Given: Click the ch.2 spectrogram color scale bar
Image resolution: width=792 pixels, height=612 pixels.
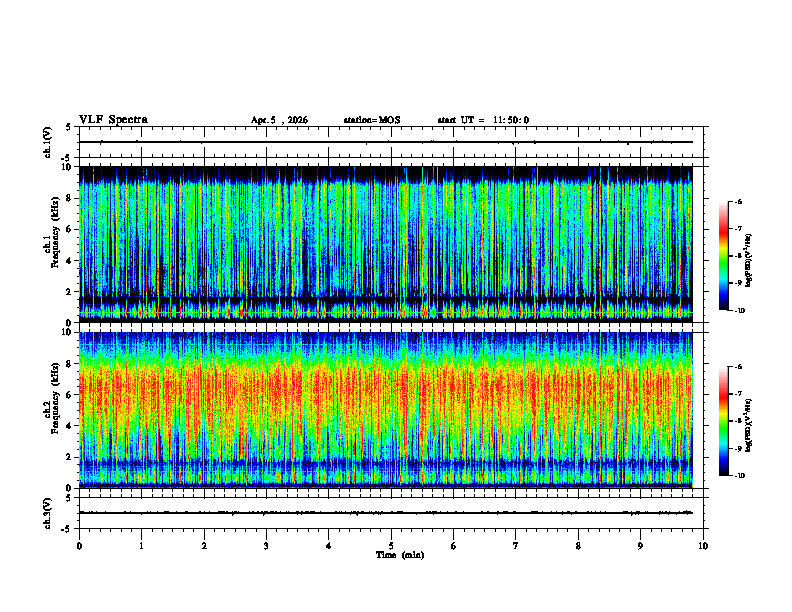Looking at the screenshot, I should (x=723, y=421).
